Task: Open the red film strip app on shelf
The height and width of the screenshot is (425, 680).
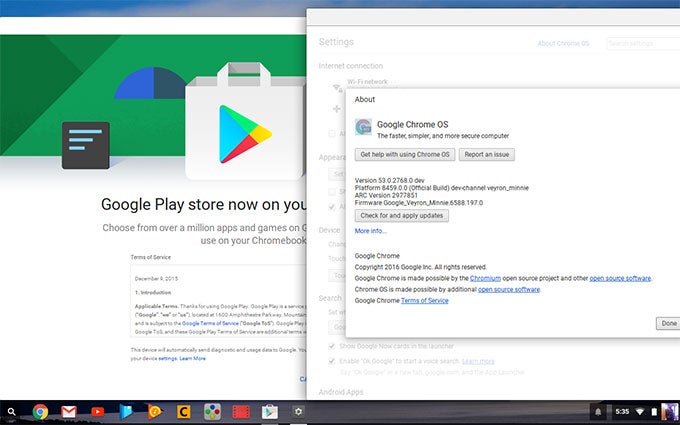Action: [x=241, y=411]
